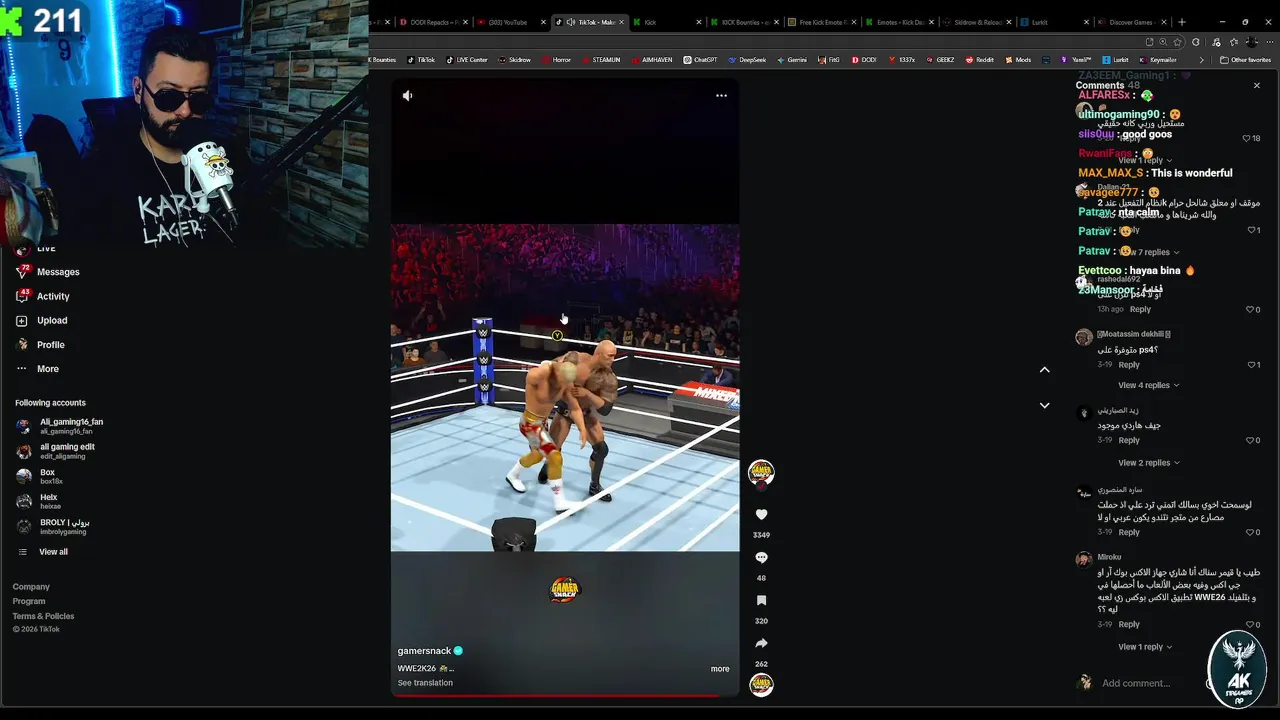The height and width of the screenshot is (720, 1280).
Task: Open the Box following account
Action: (x=40, y=476)
